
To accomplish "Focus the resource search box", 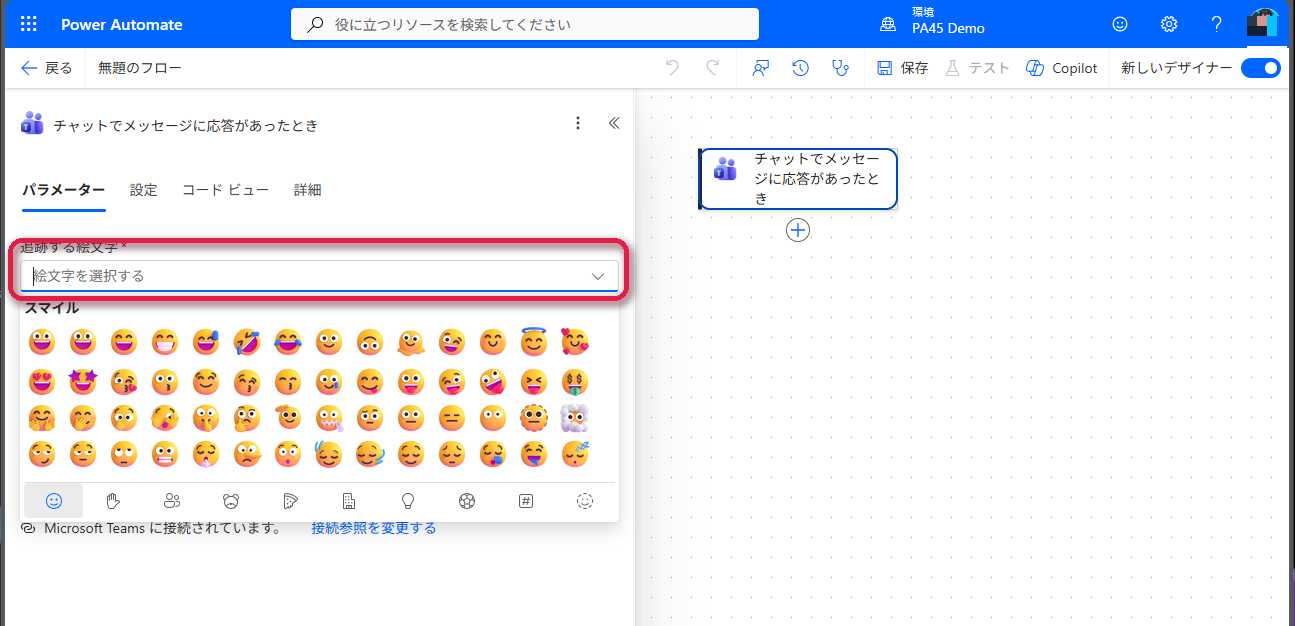I will click(x=525, y=24).
